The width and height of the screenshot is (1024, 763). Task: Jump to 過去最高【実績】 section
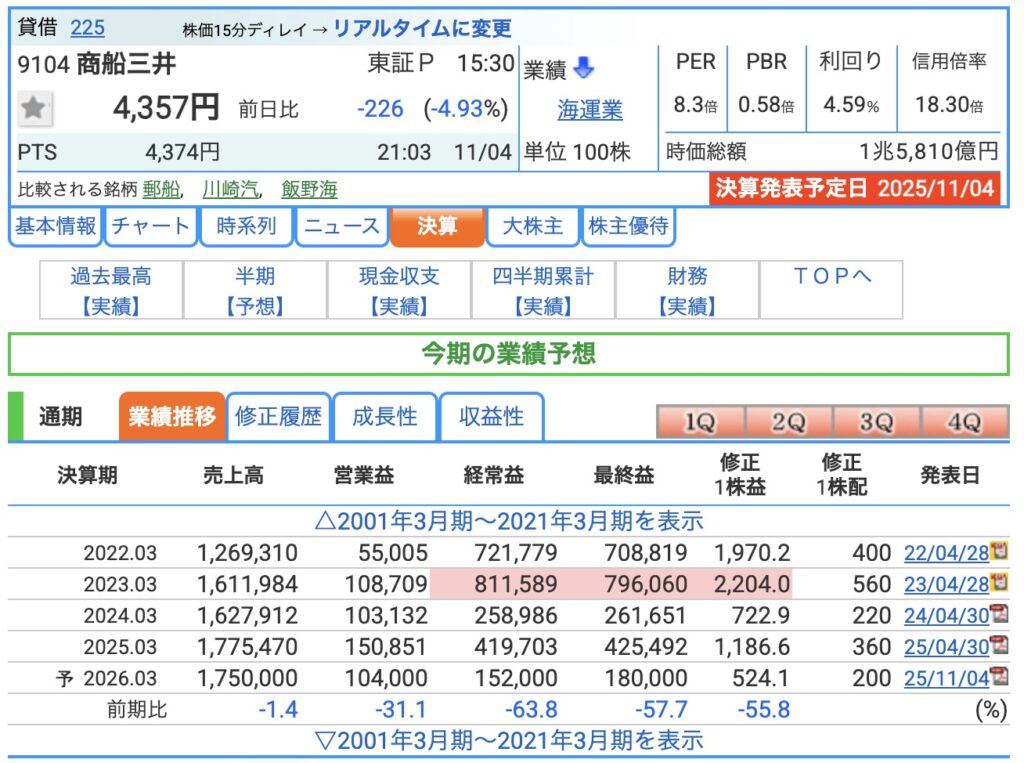[111, 291]
